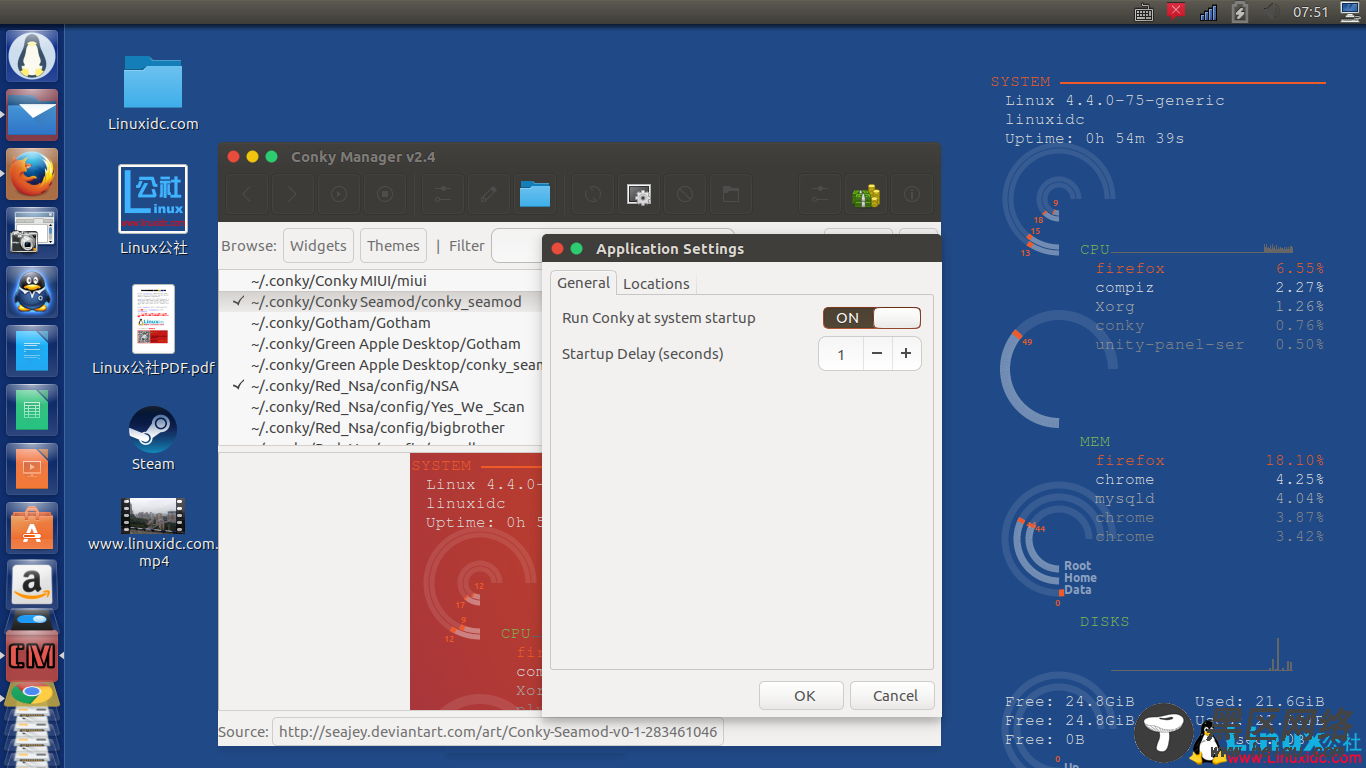
Task: Uncheck the Conky Seamod/conky_seamod widget
Action: click(x=239, y=301)
